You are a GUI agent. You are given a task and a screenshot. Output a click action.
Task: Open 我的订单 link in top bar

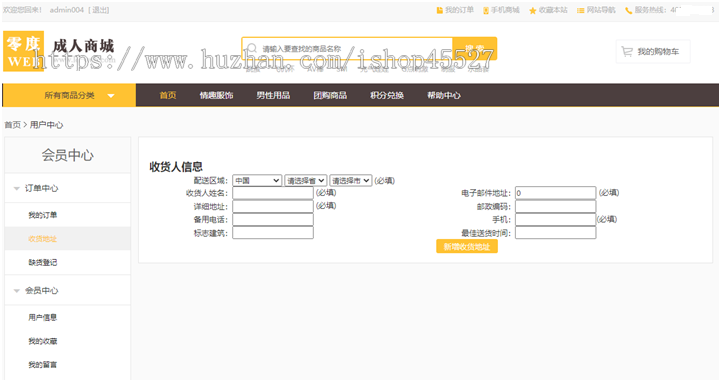click(459, 10)
